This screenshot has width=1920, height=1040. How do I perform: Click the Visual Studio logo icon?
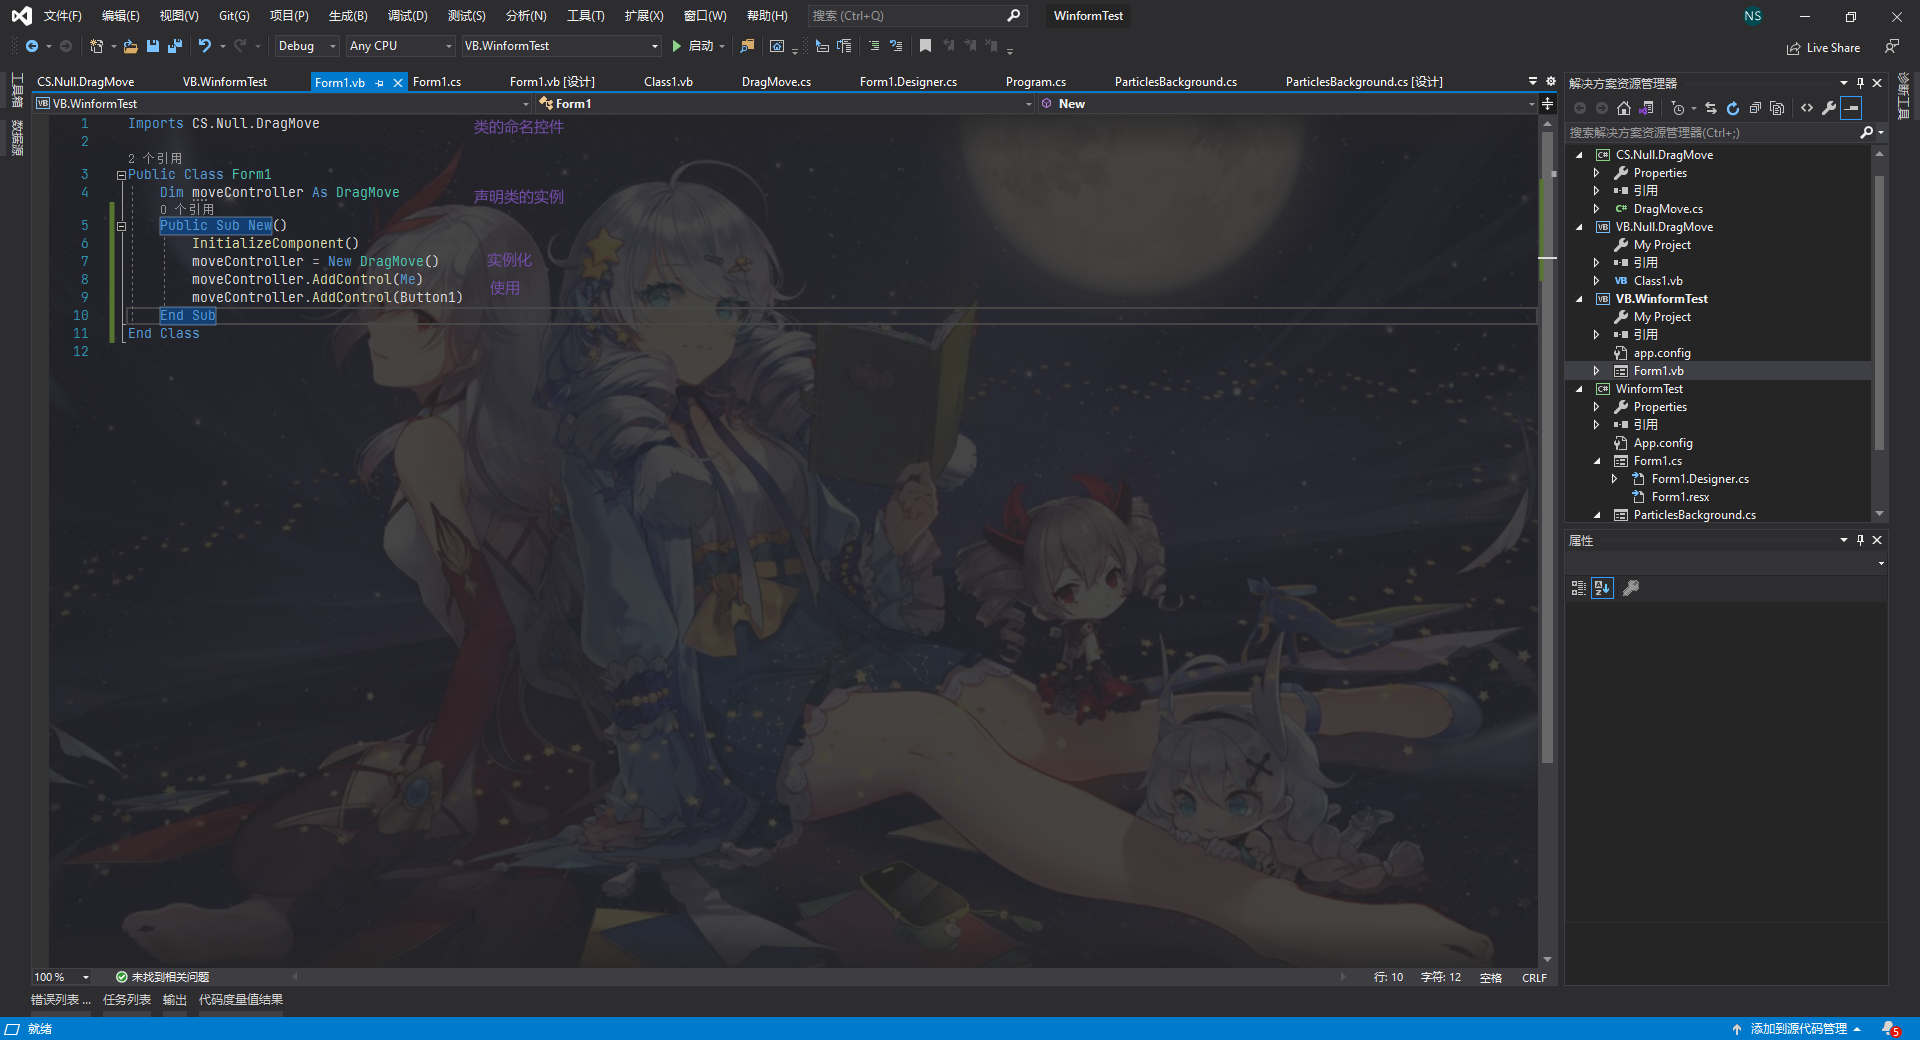[x=21, y=16]
